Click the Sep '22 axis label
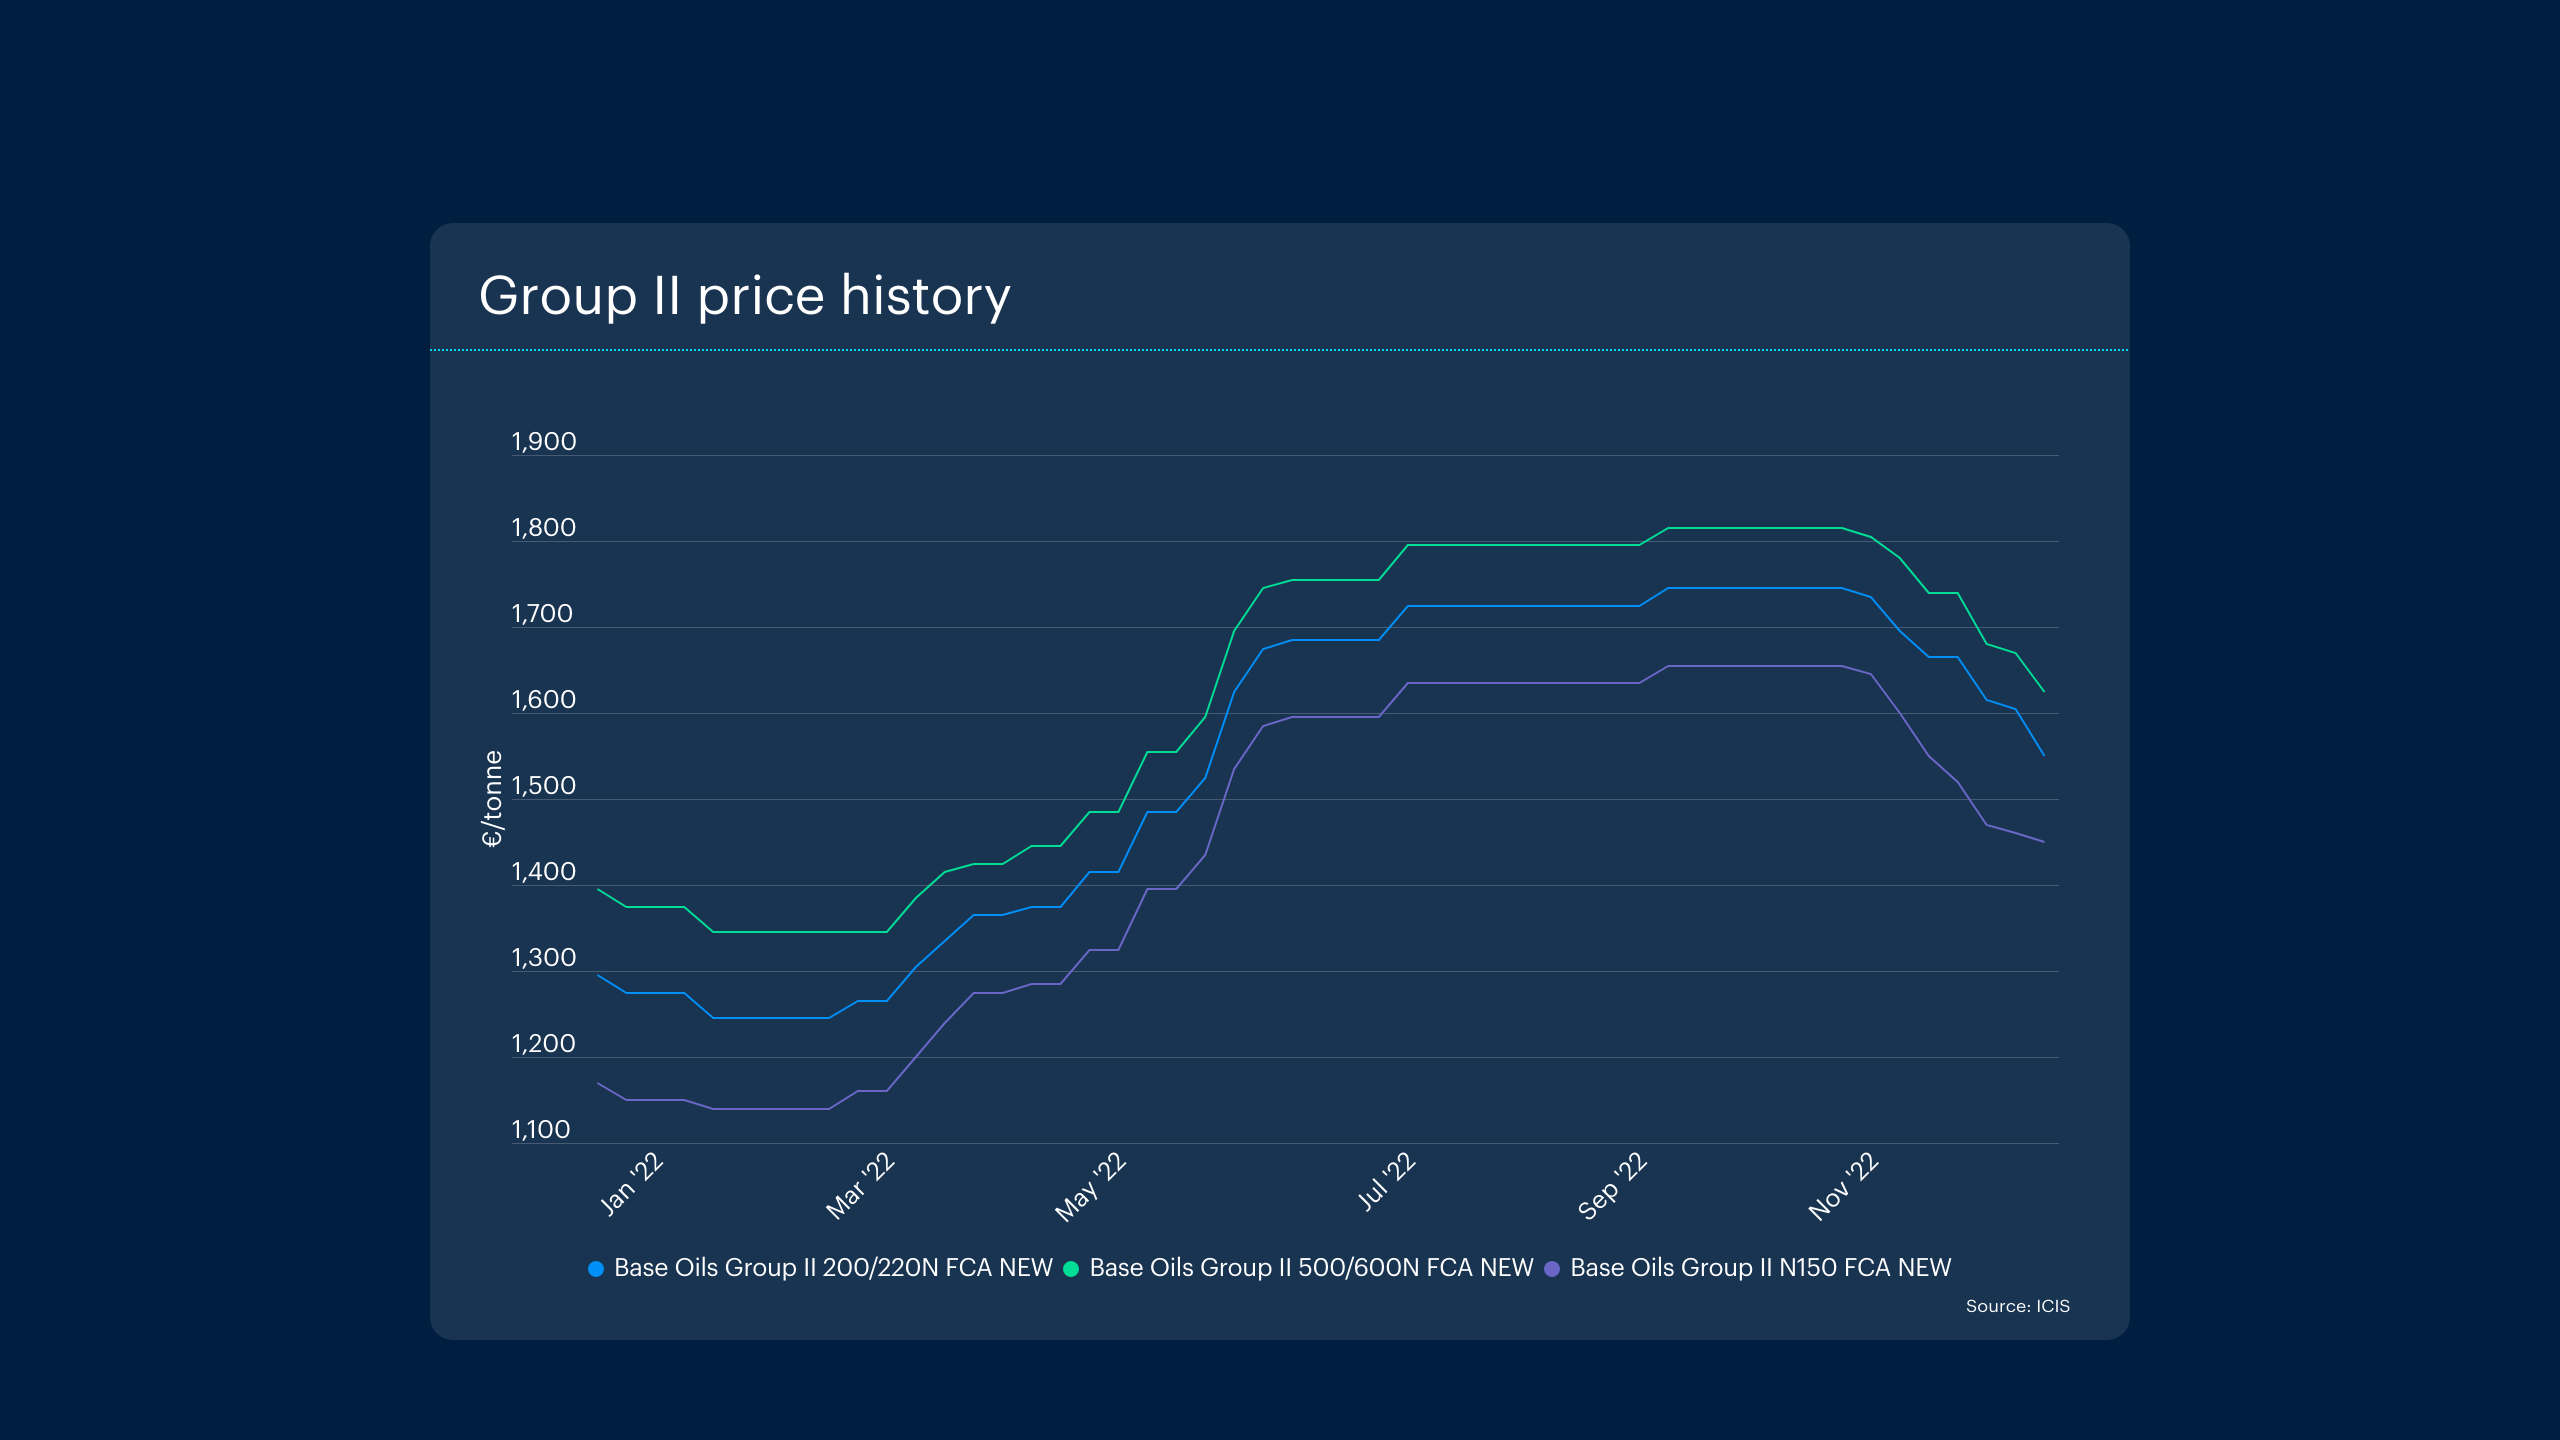This screenshot has width=2560, height=1440. coord(1612,1186)
